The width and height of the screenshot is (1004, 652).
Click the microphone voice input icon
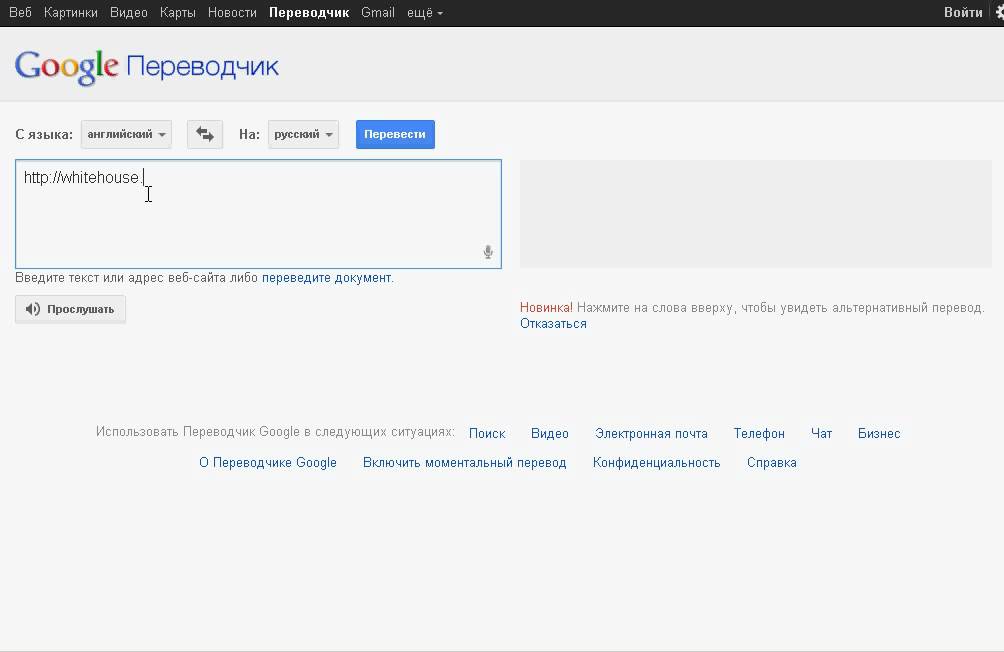pos(488,252)
